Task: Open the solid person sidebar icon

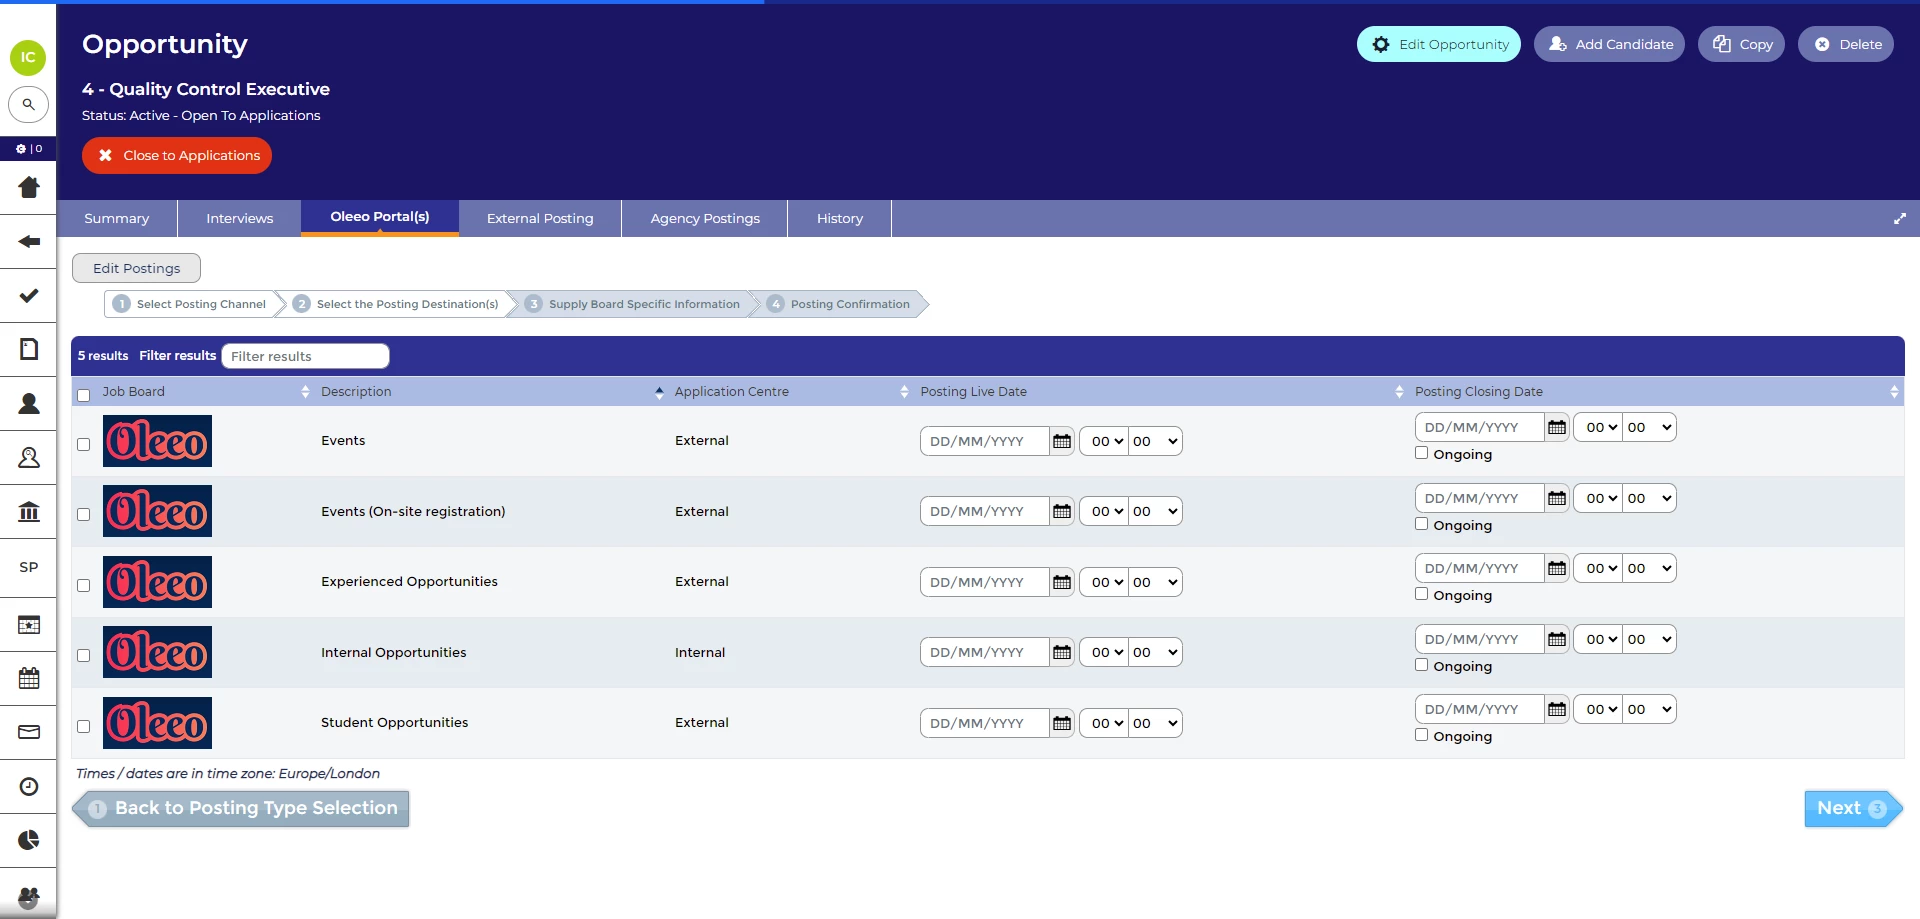Action: [29, 403]
